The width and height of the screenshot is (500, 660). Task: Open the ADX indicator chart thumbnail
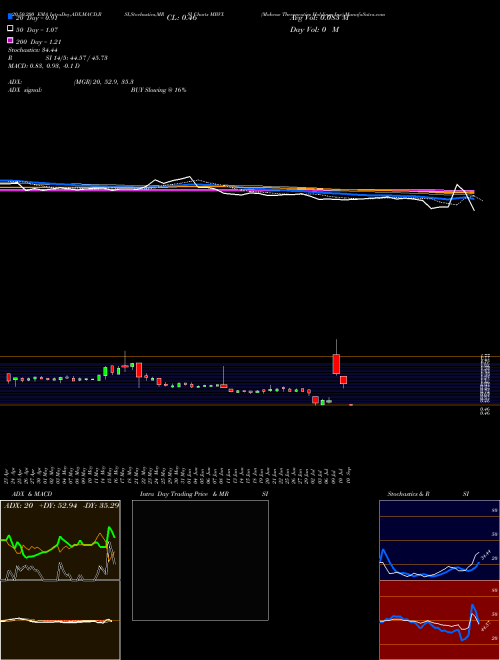(60, 540)
